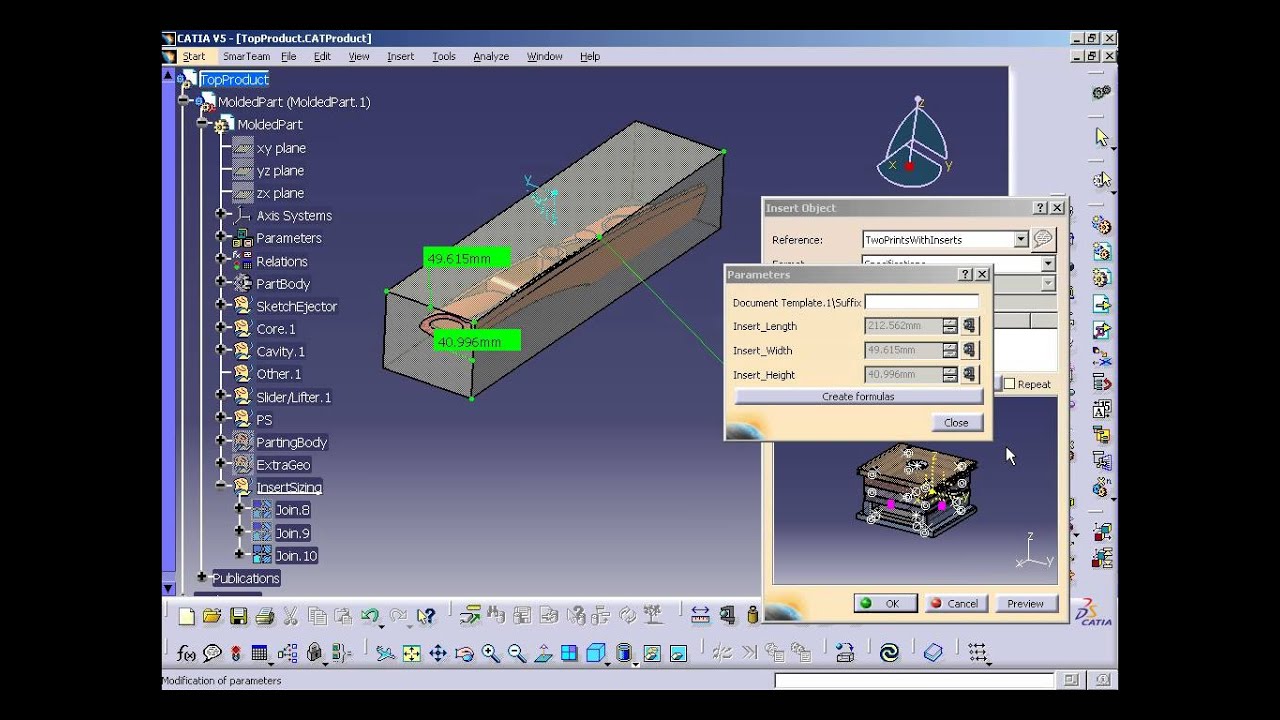The image size is (1280, 720).
Task: Click the Insert_Width spinner arrows
Action: 950,351
